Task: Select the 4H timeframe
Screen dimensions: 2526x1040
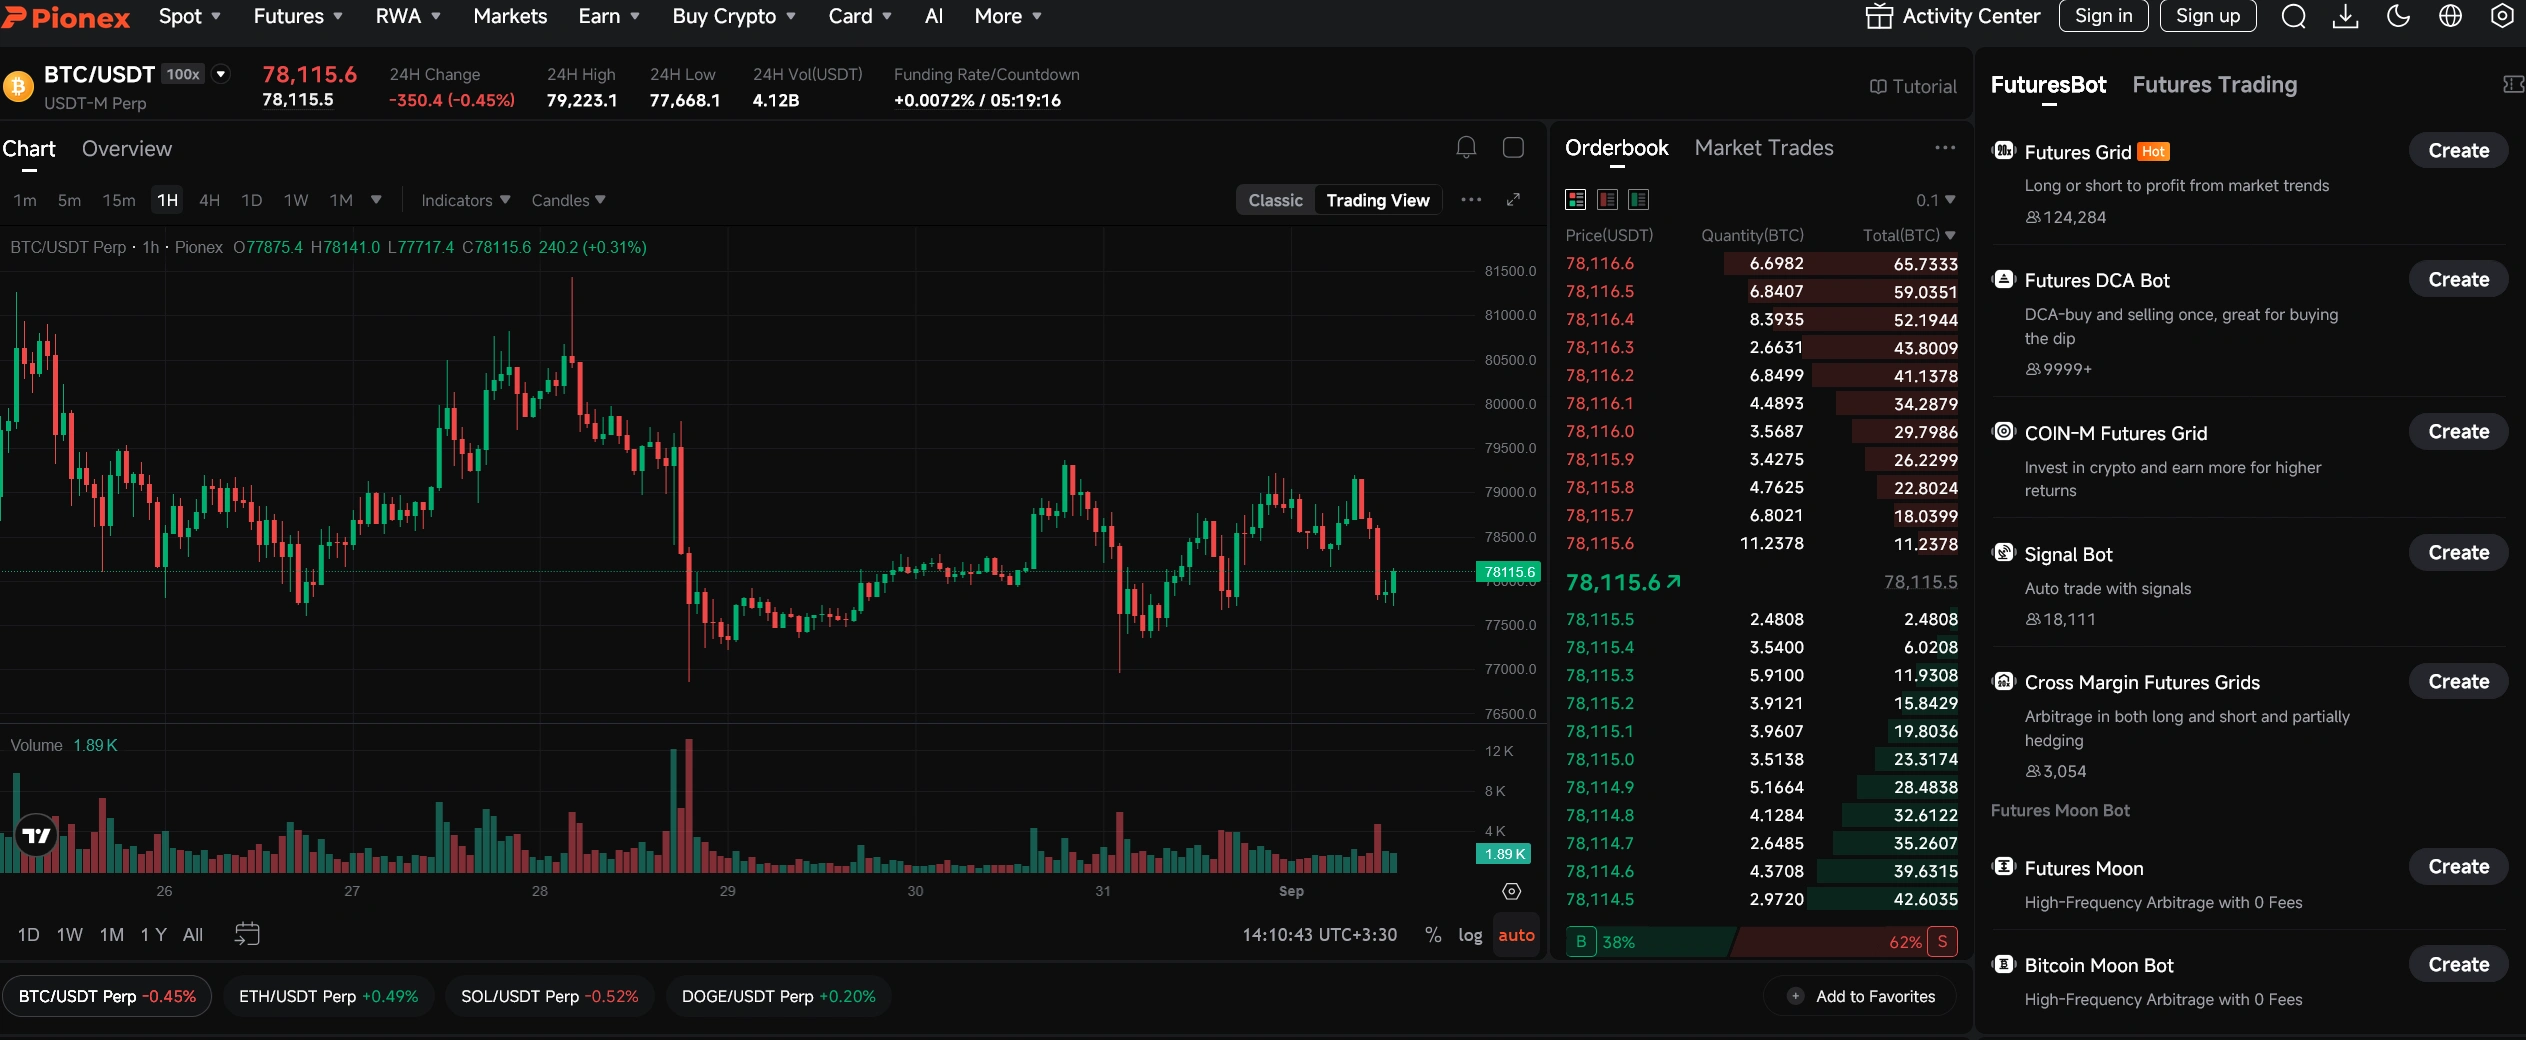Action: point(209,200)
